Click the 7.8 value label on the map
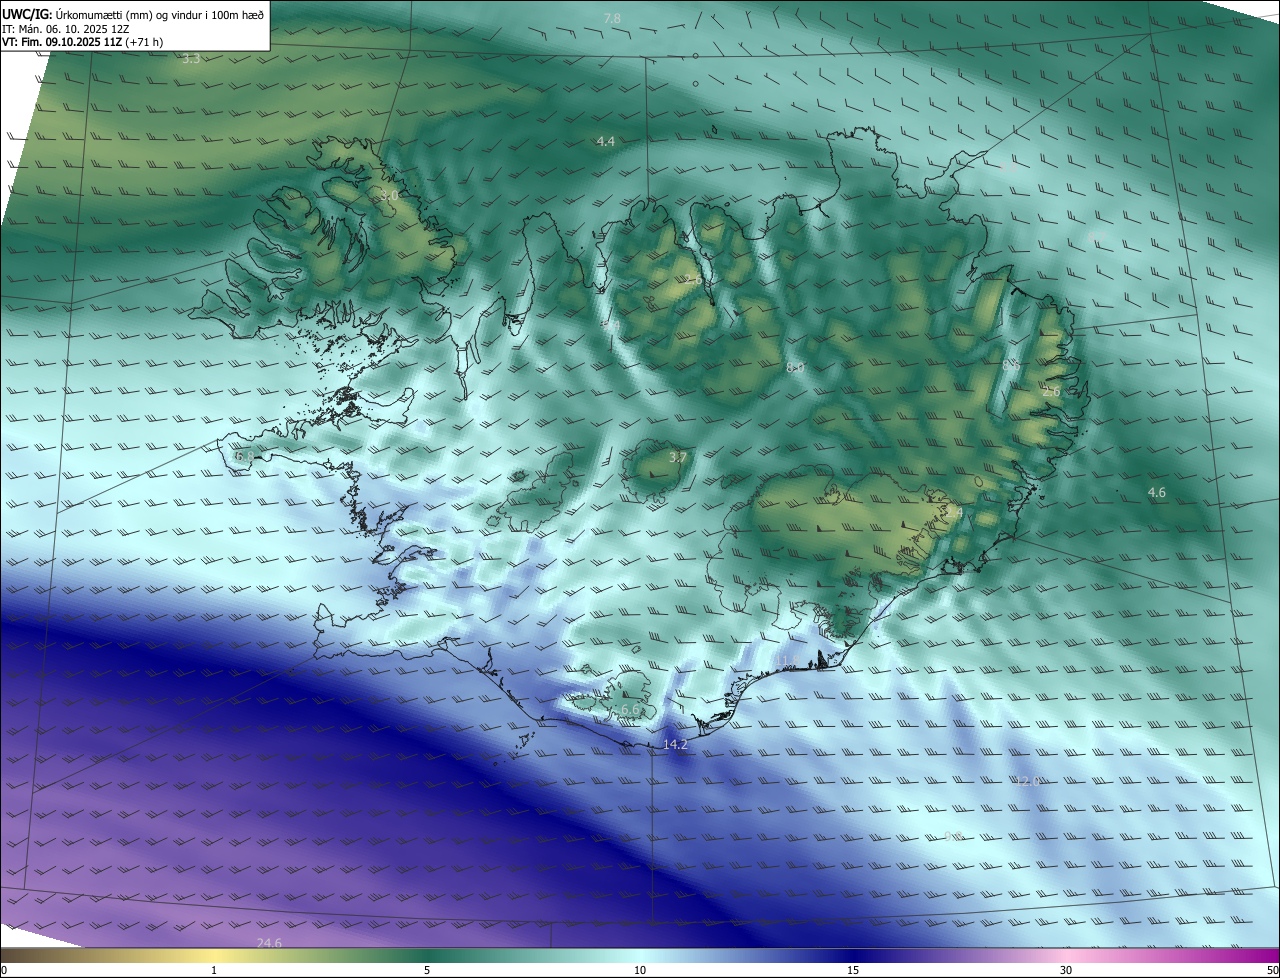Screen dimensions: 1280x978 coord(612,19)
